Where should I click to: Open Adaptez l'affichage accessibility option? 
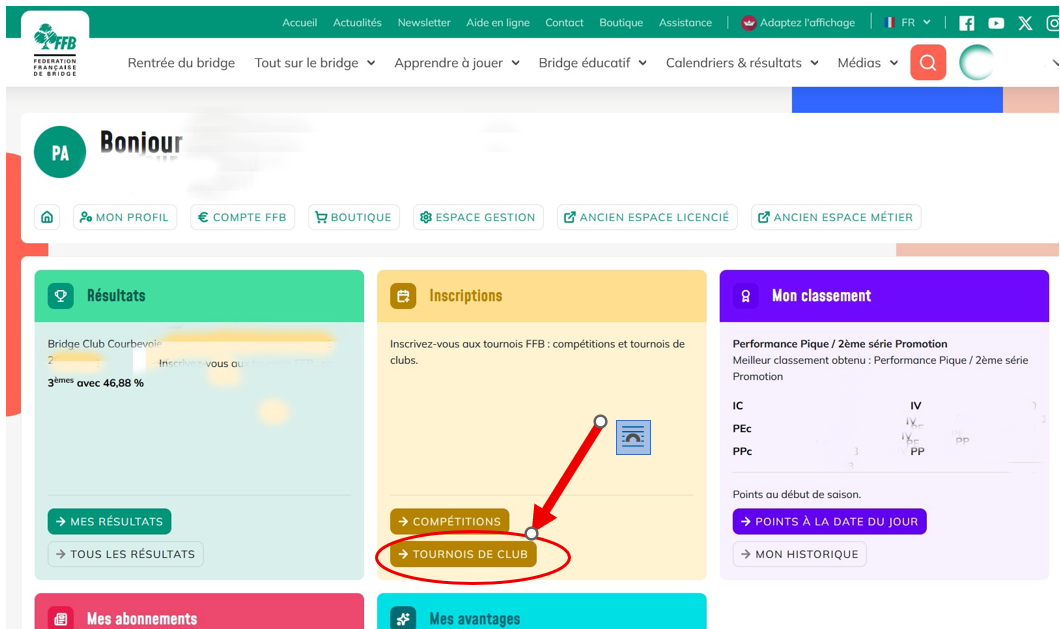(x=797, y=23)
